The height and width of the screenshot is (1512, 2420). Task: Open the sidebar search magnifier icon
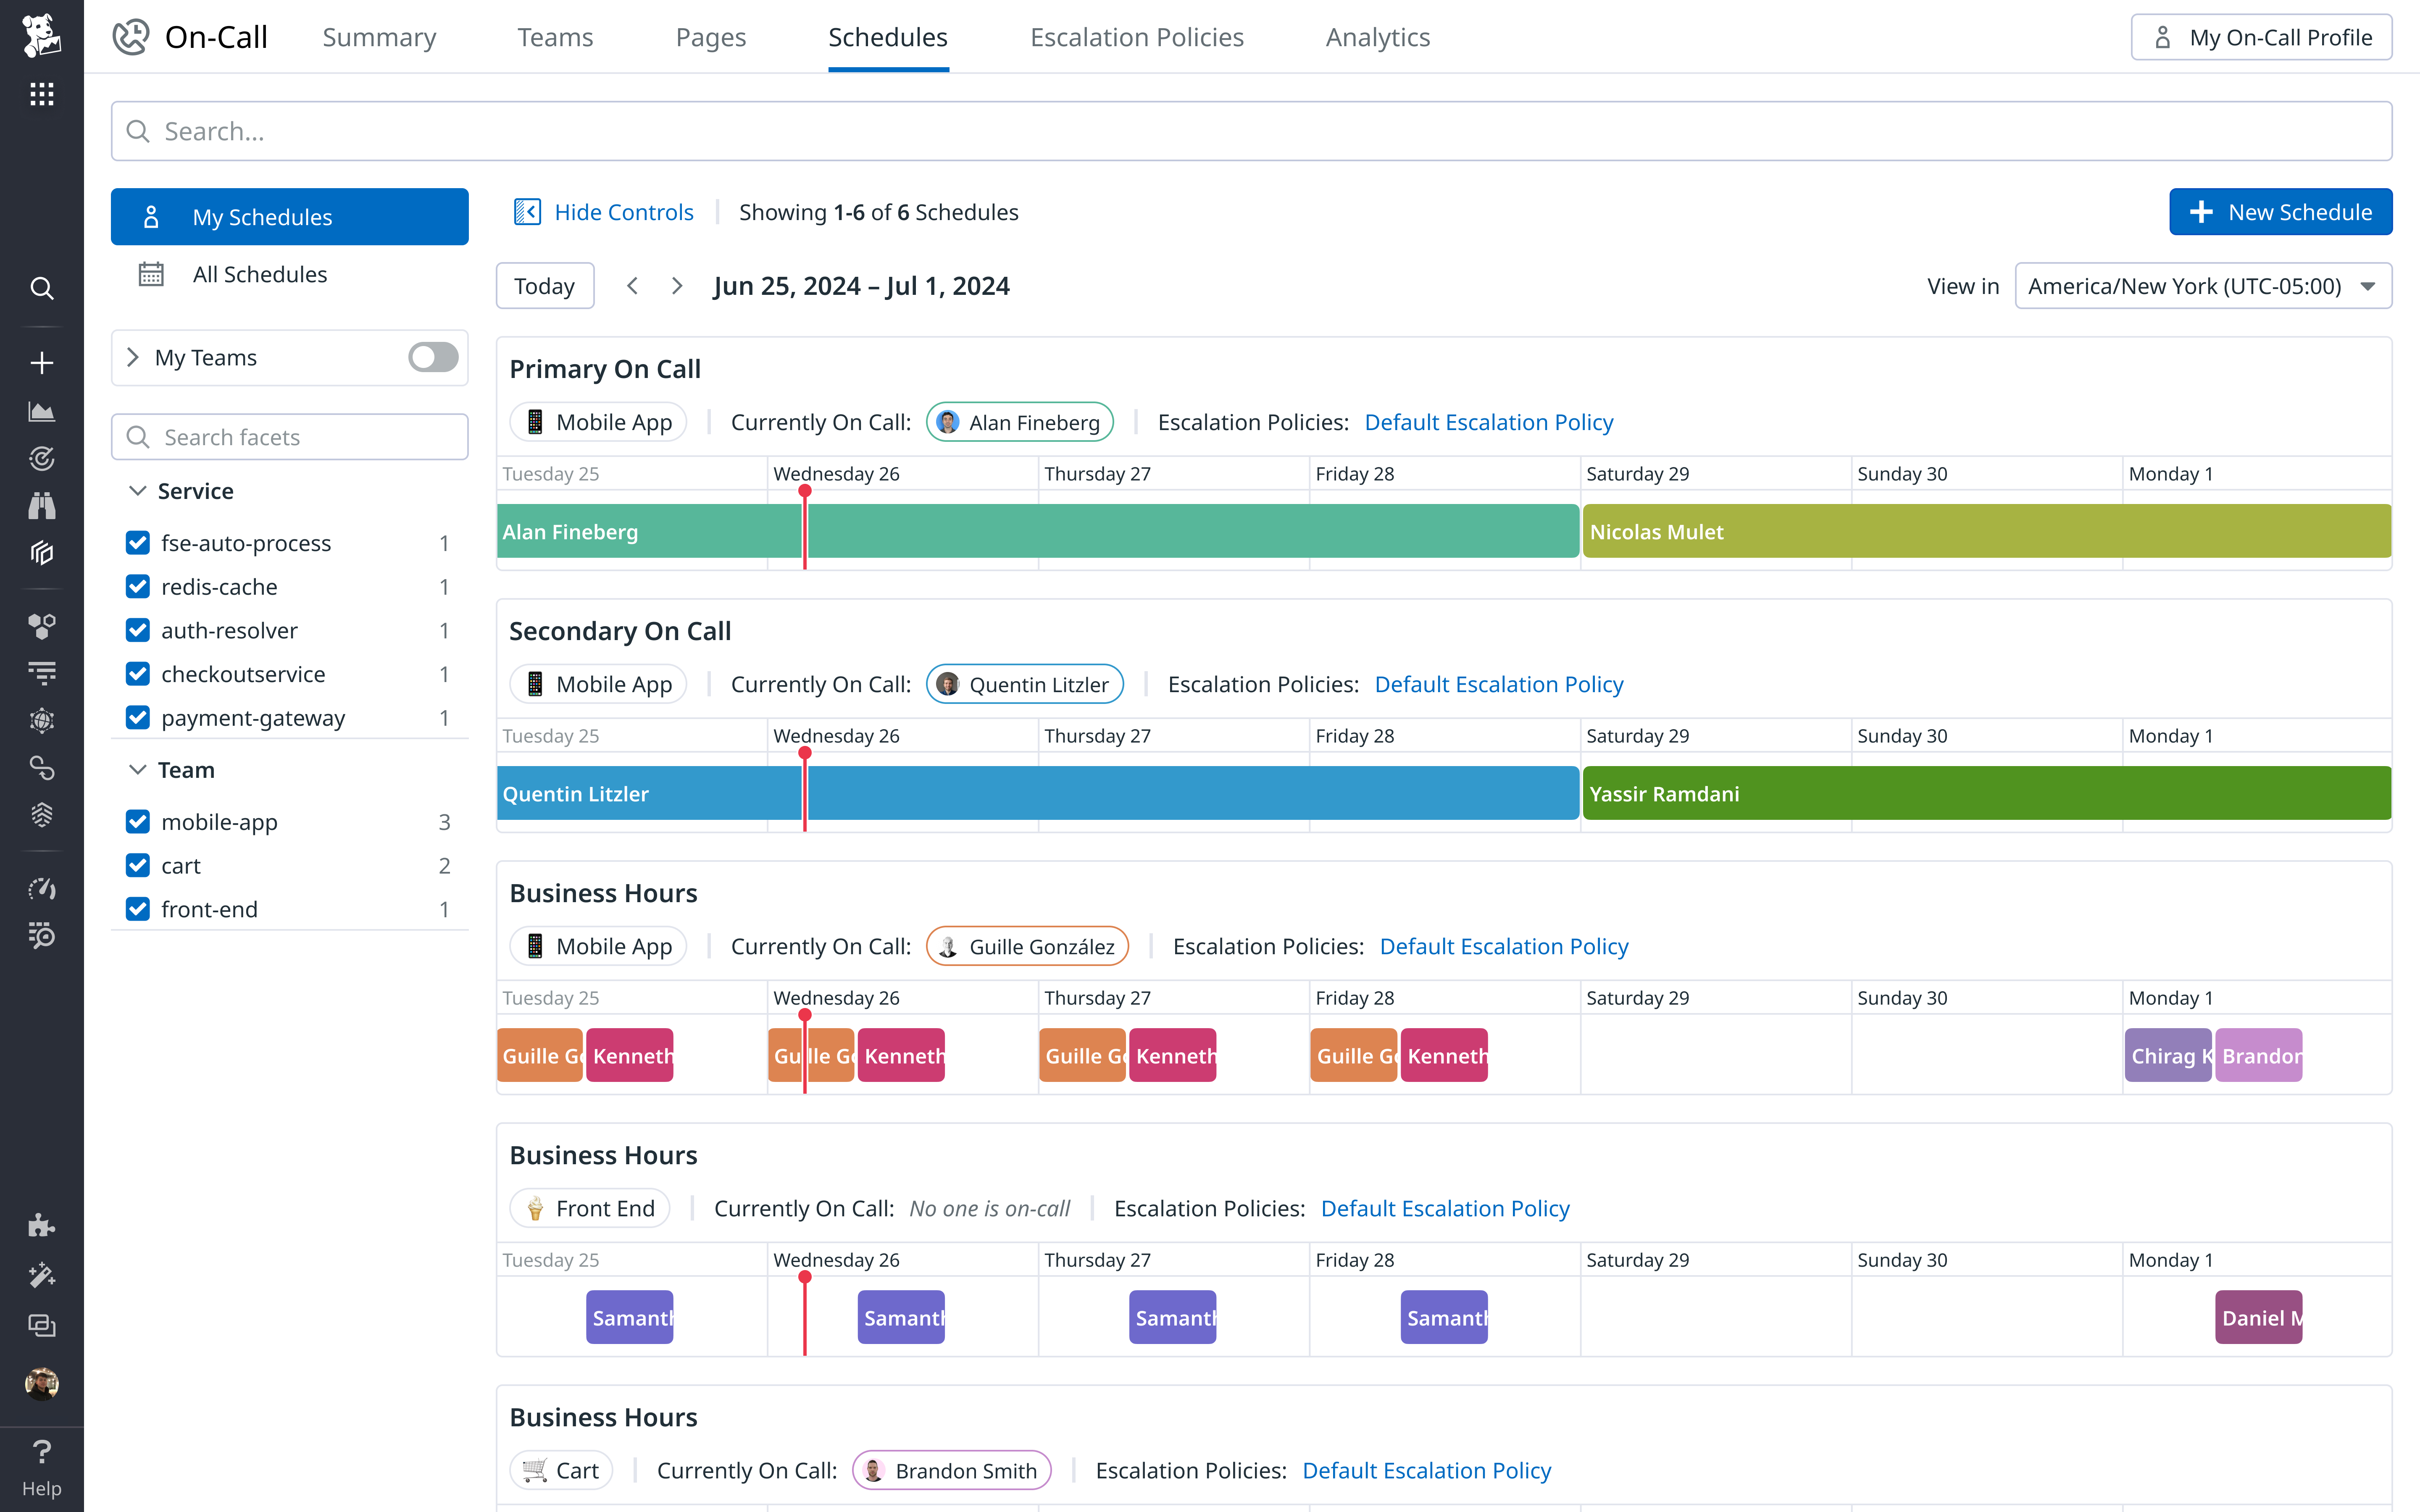click(41, 289)
